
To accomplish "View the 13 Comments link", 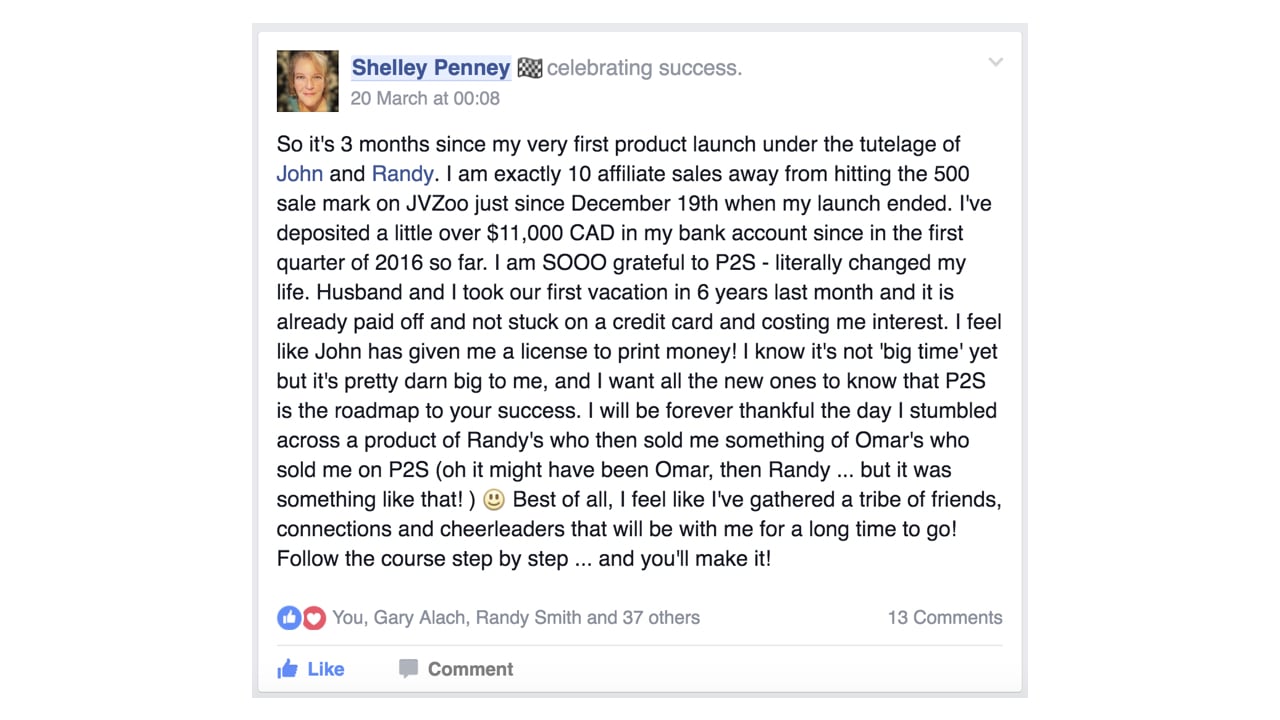I will point(945,618).
